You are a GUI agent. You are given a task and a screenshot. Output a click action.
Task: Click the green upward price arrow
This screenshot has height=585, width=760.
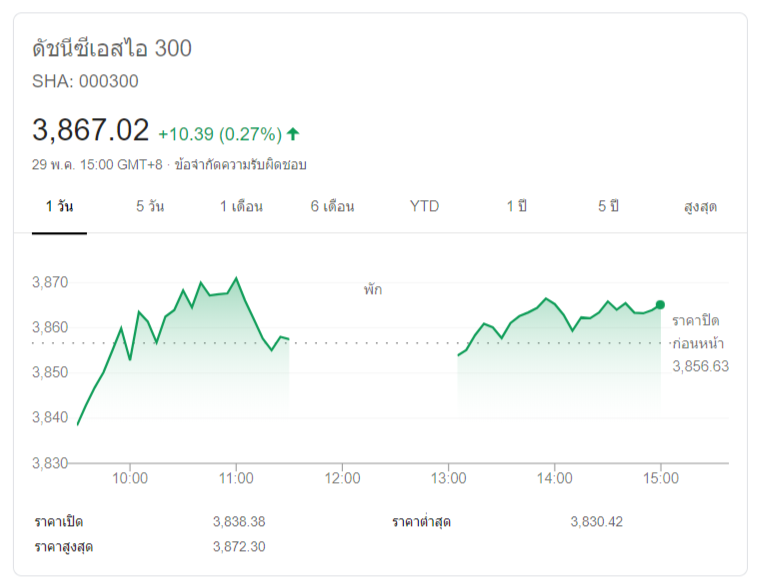point(293,133)
